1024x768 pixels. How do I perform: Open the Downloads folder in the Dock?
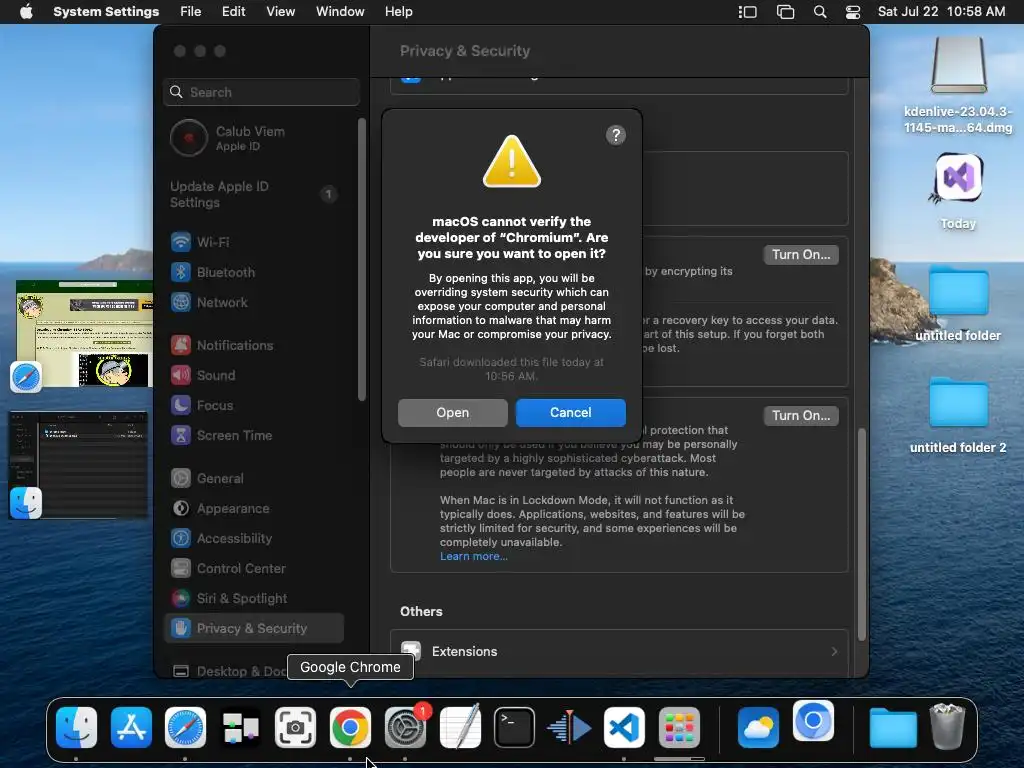[893, 728]
